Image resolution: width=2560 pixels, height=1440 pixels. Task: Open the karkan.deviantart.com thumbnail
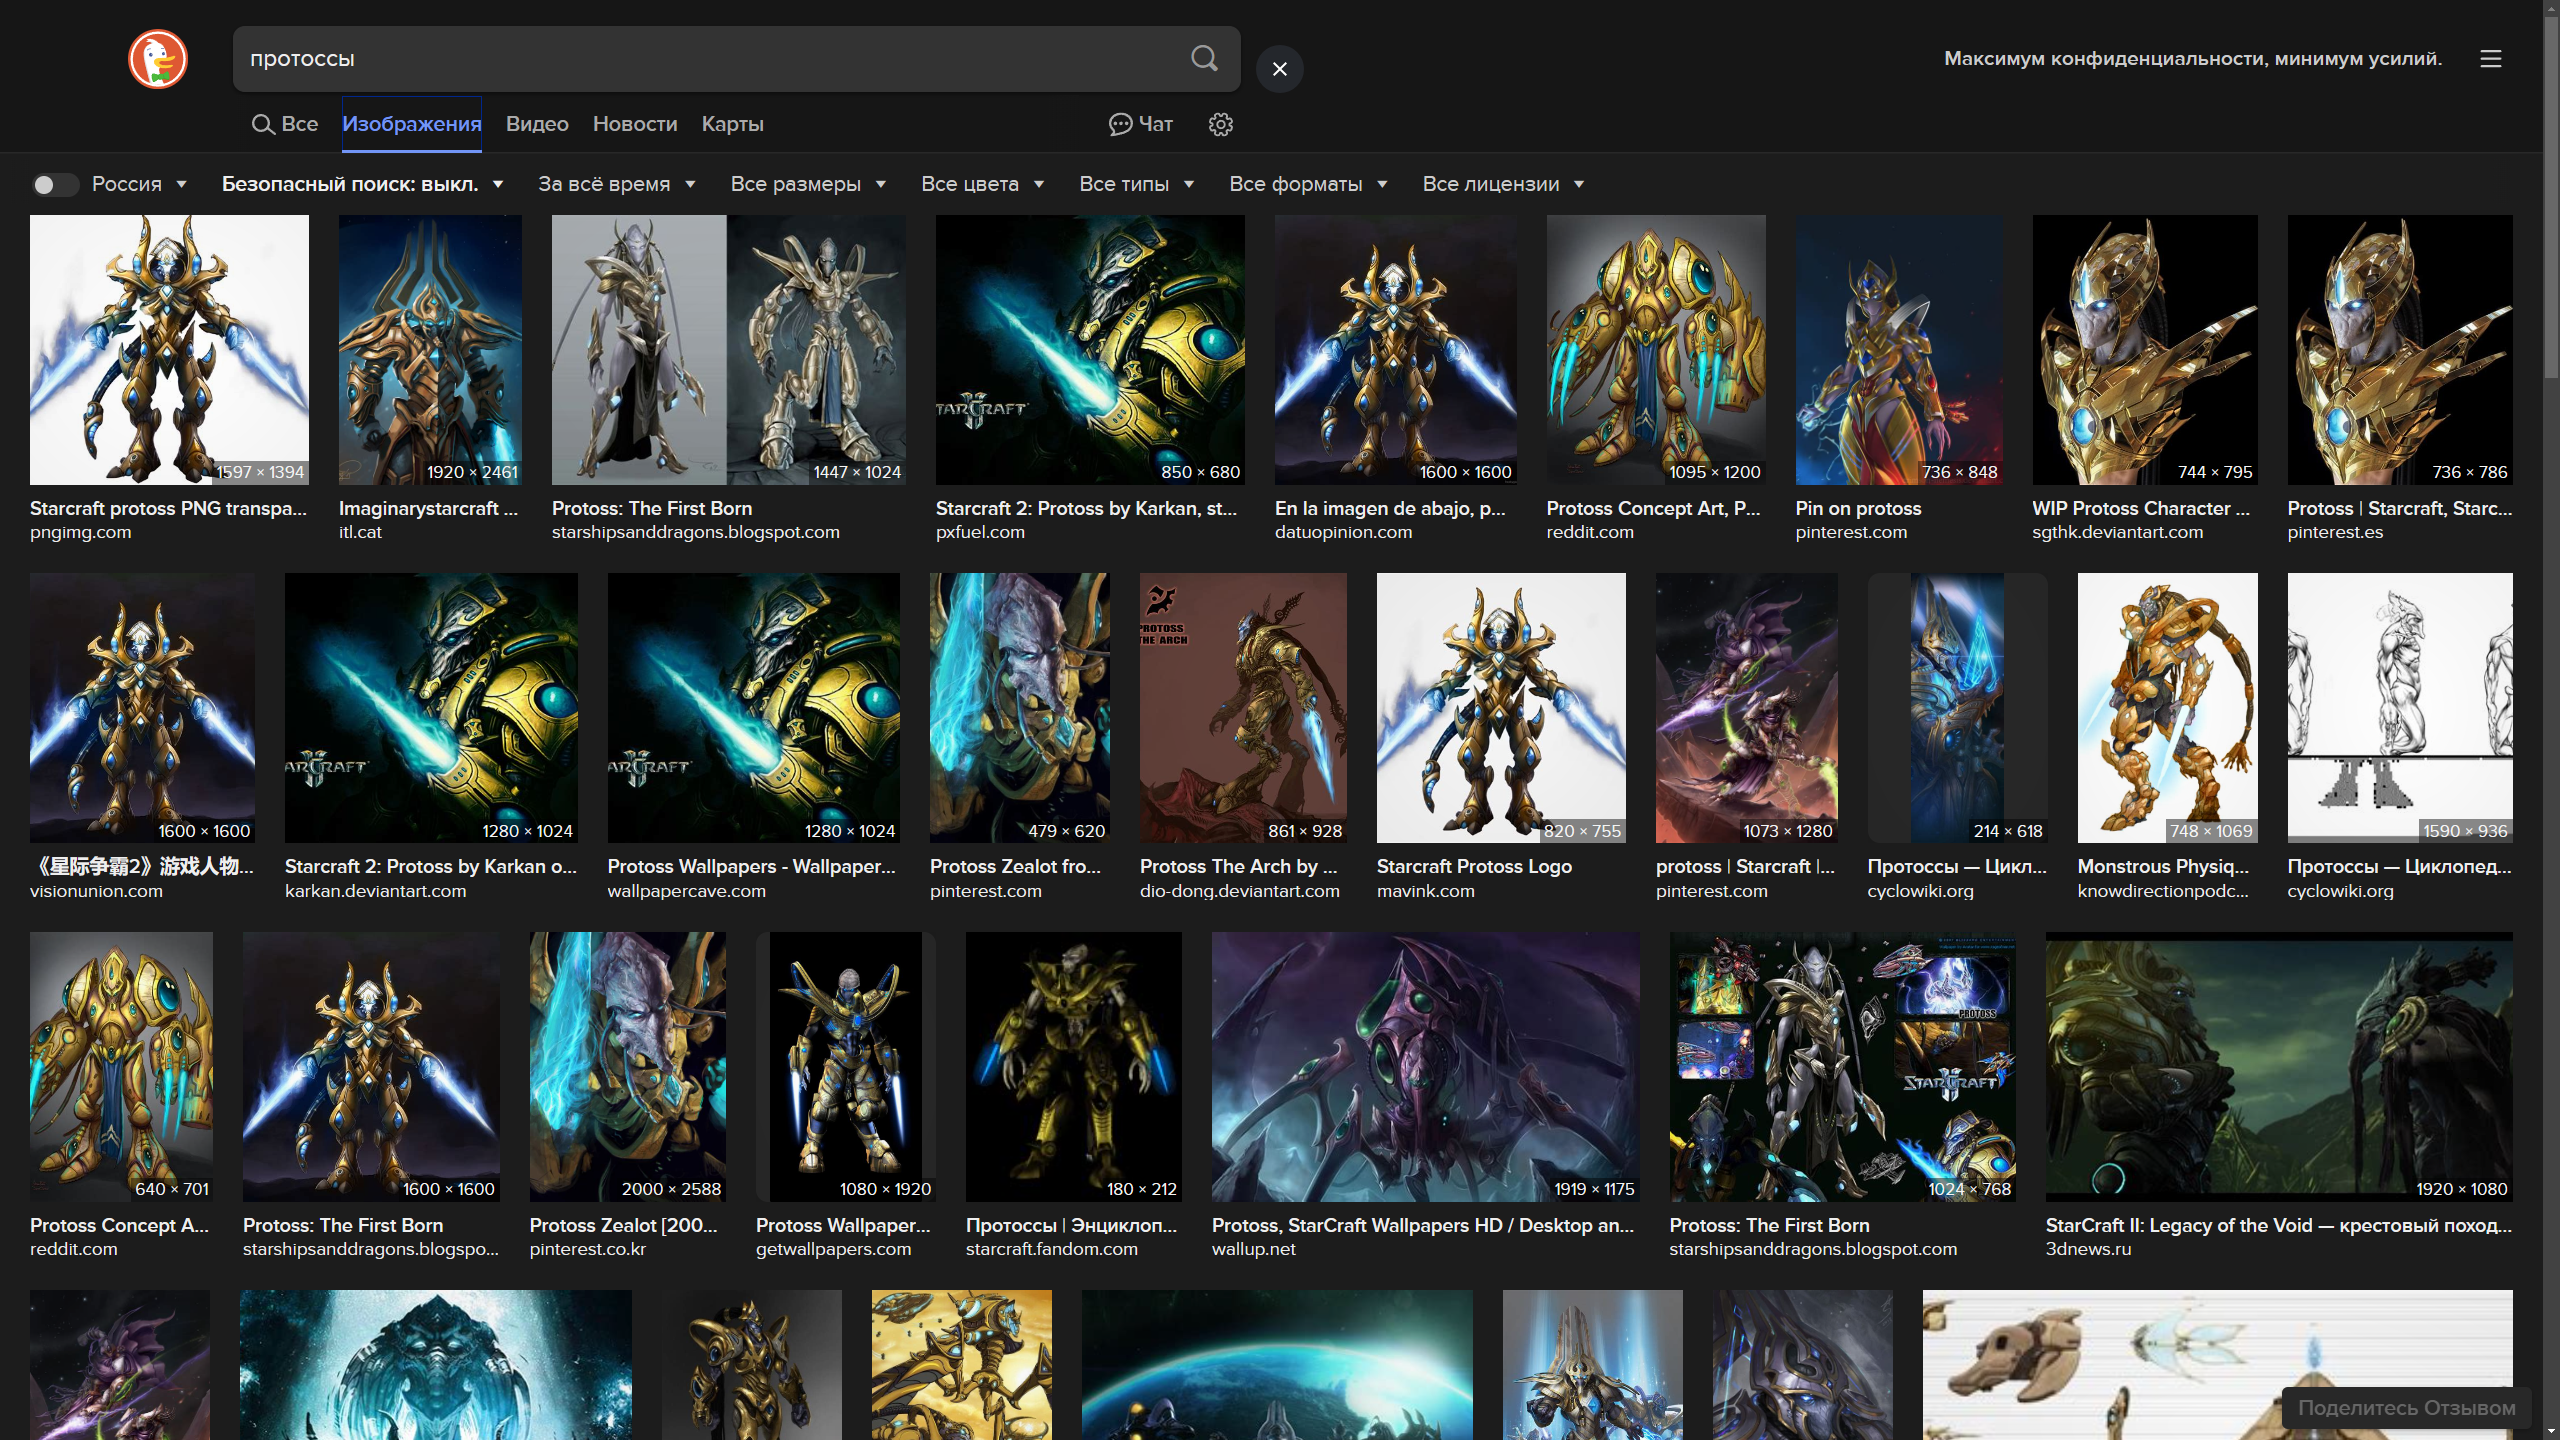[x=431, y=708]
